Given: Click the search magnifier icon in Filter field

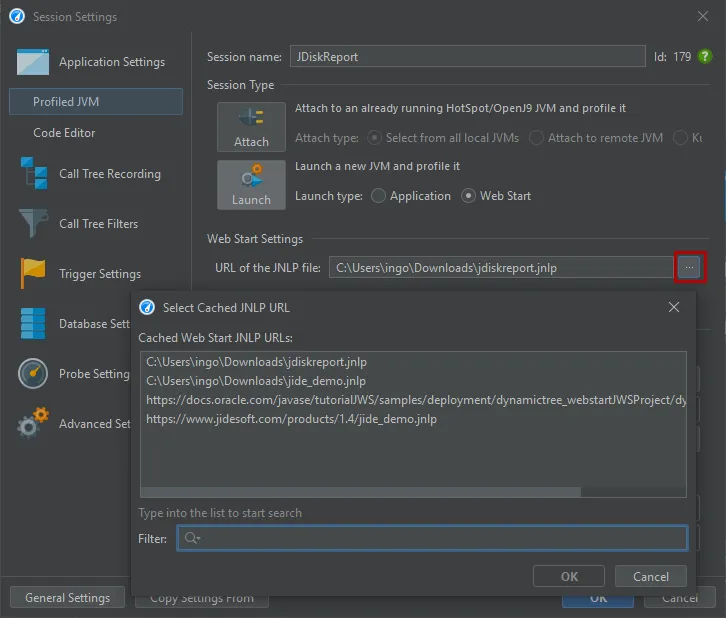Looking at the screenshot, I should (x=192, y=538).
